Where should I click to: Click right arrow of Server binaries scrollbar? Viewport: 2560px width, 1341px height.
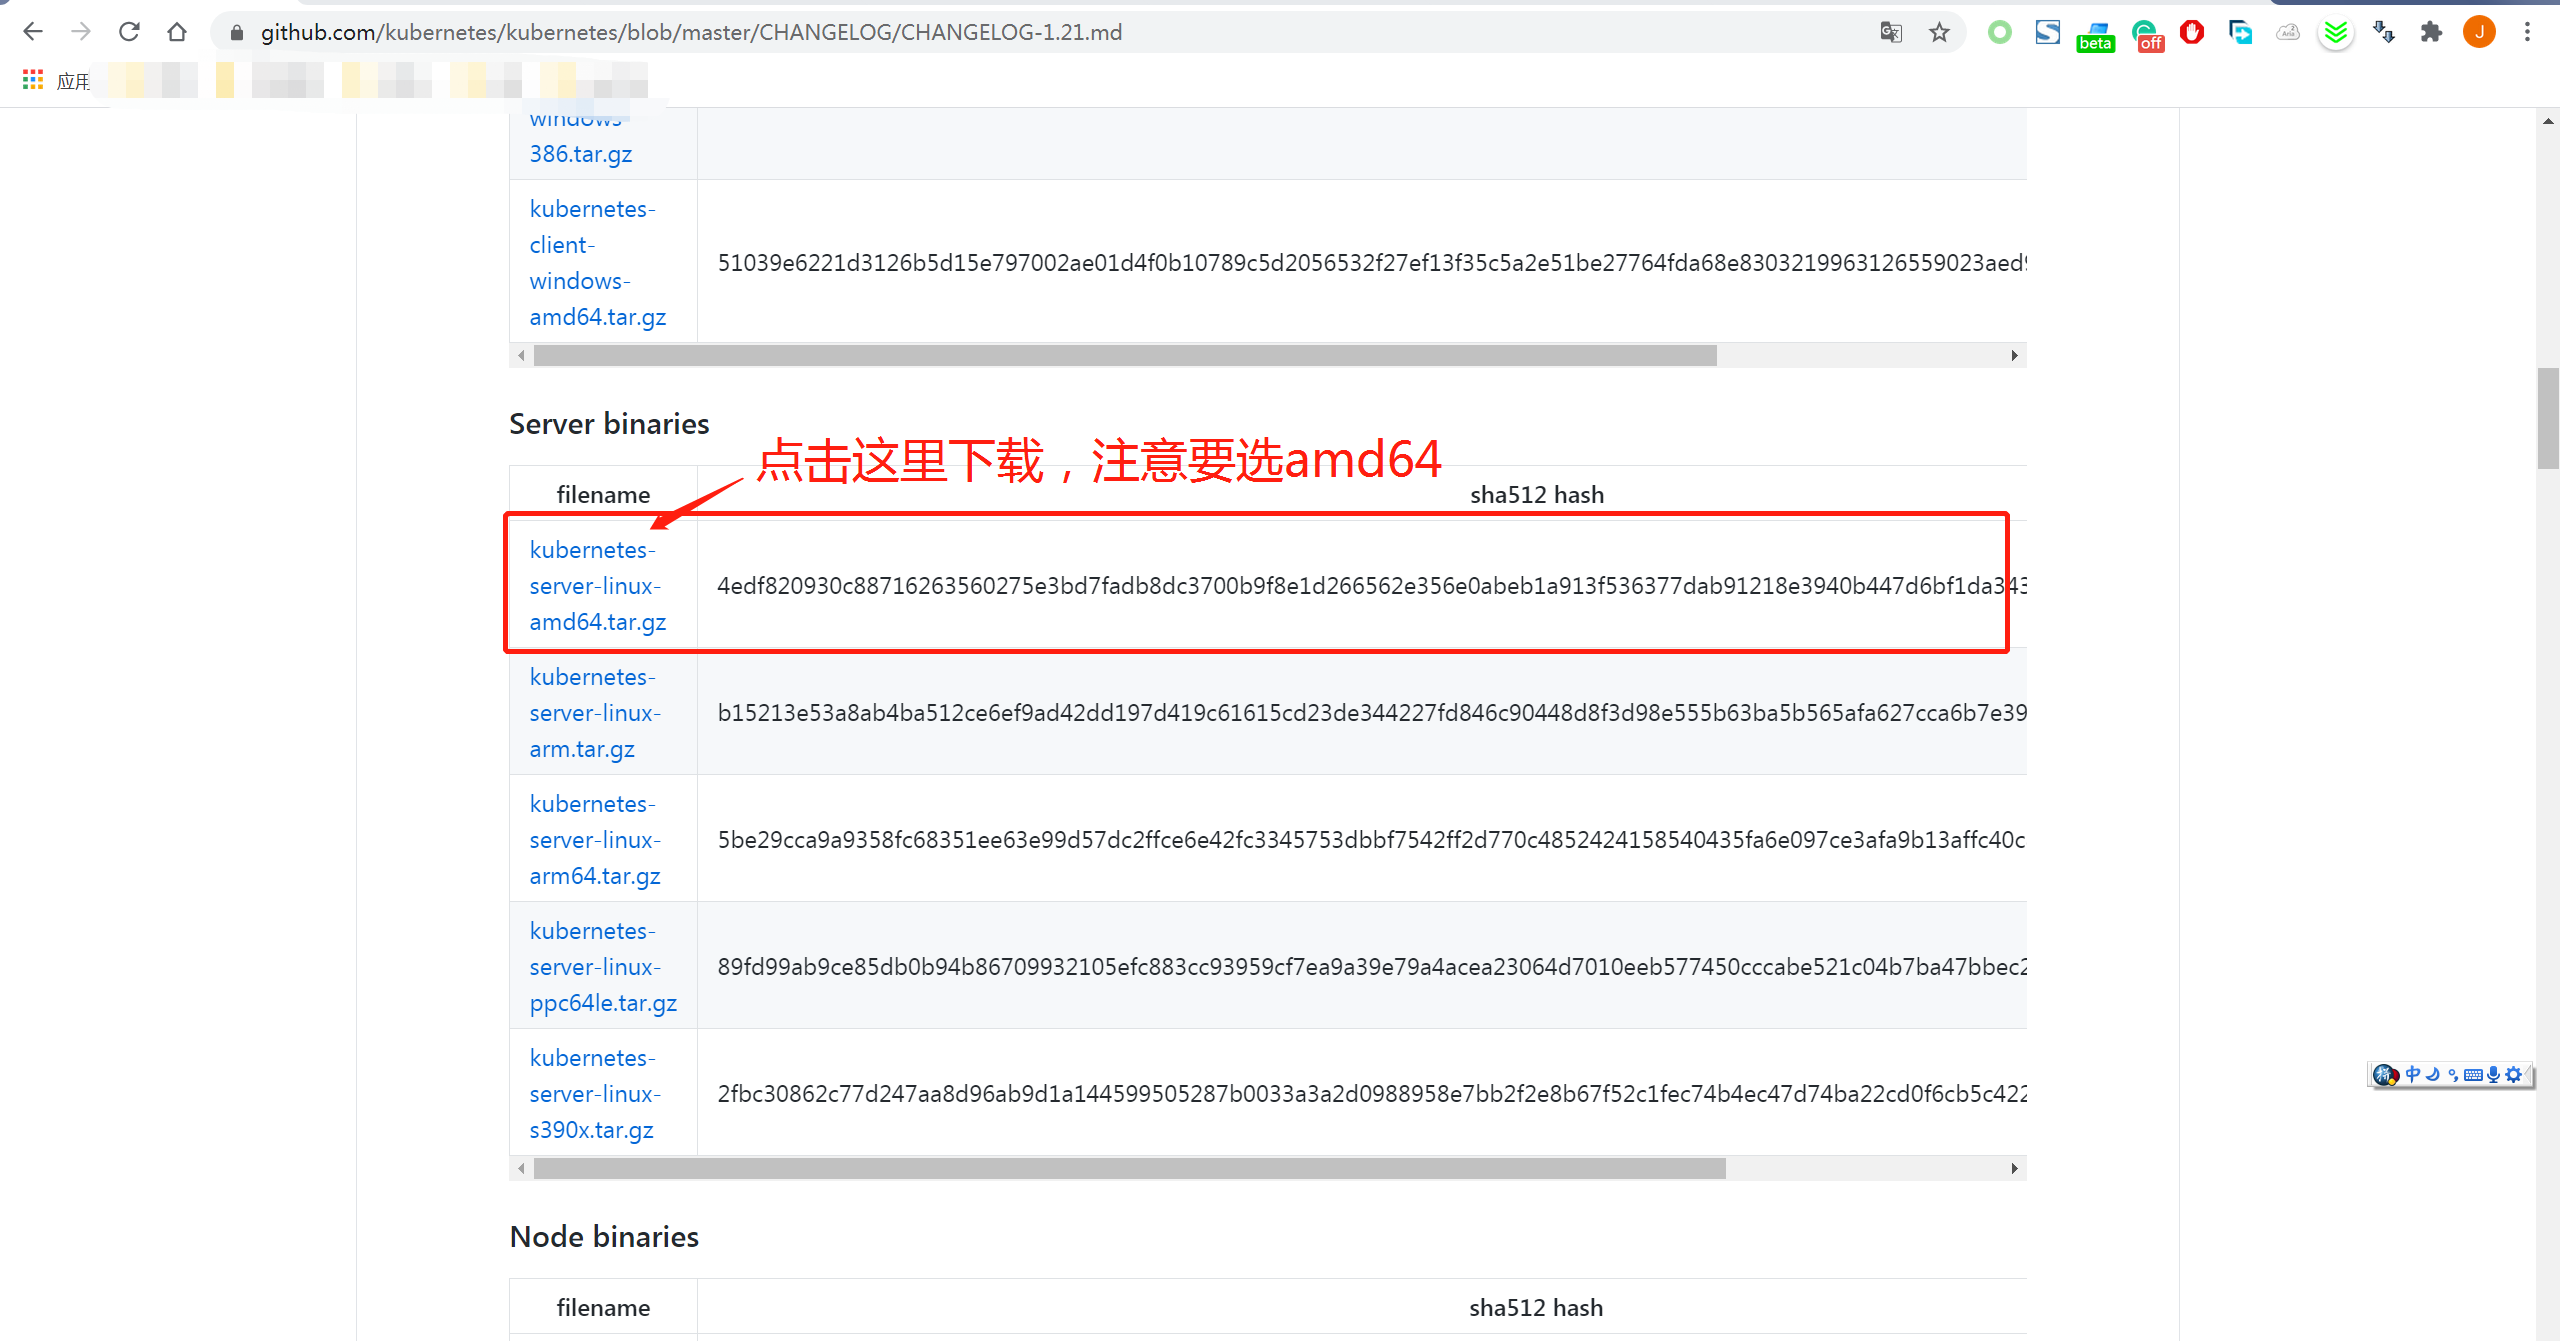(x=2014, y=1168)
